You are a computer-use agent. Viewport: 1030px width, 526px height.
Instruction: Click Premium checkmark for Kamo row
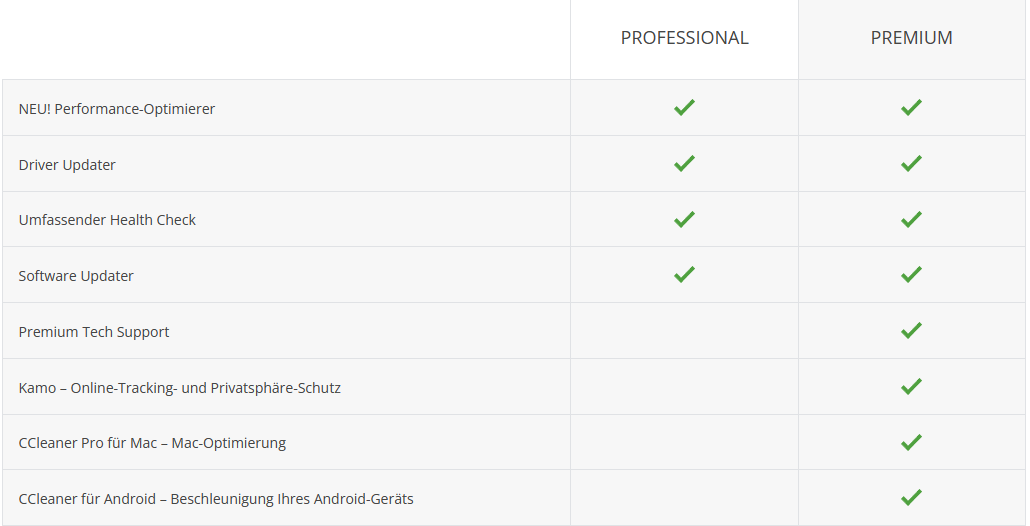point(911,386)
